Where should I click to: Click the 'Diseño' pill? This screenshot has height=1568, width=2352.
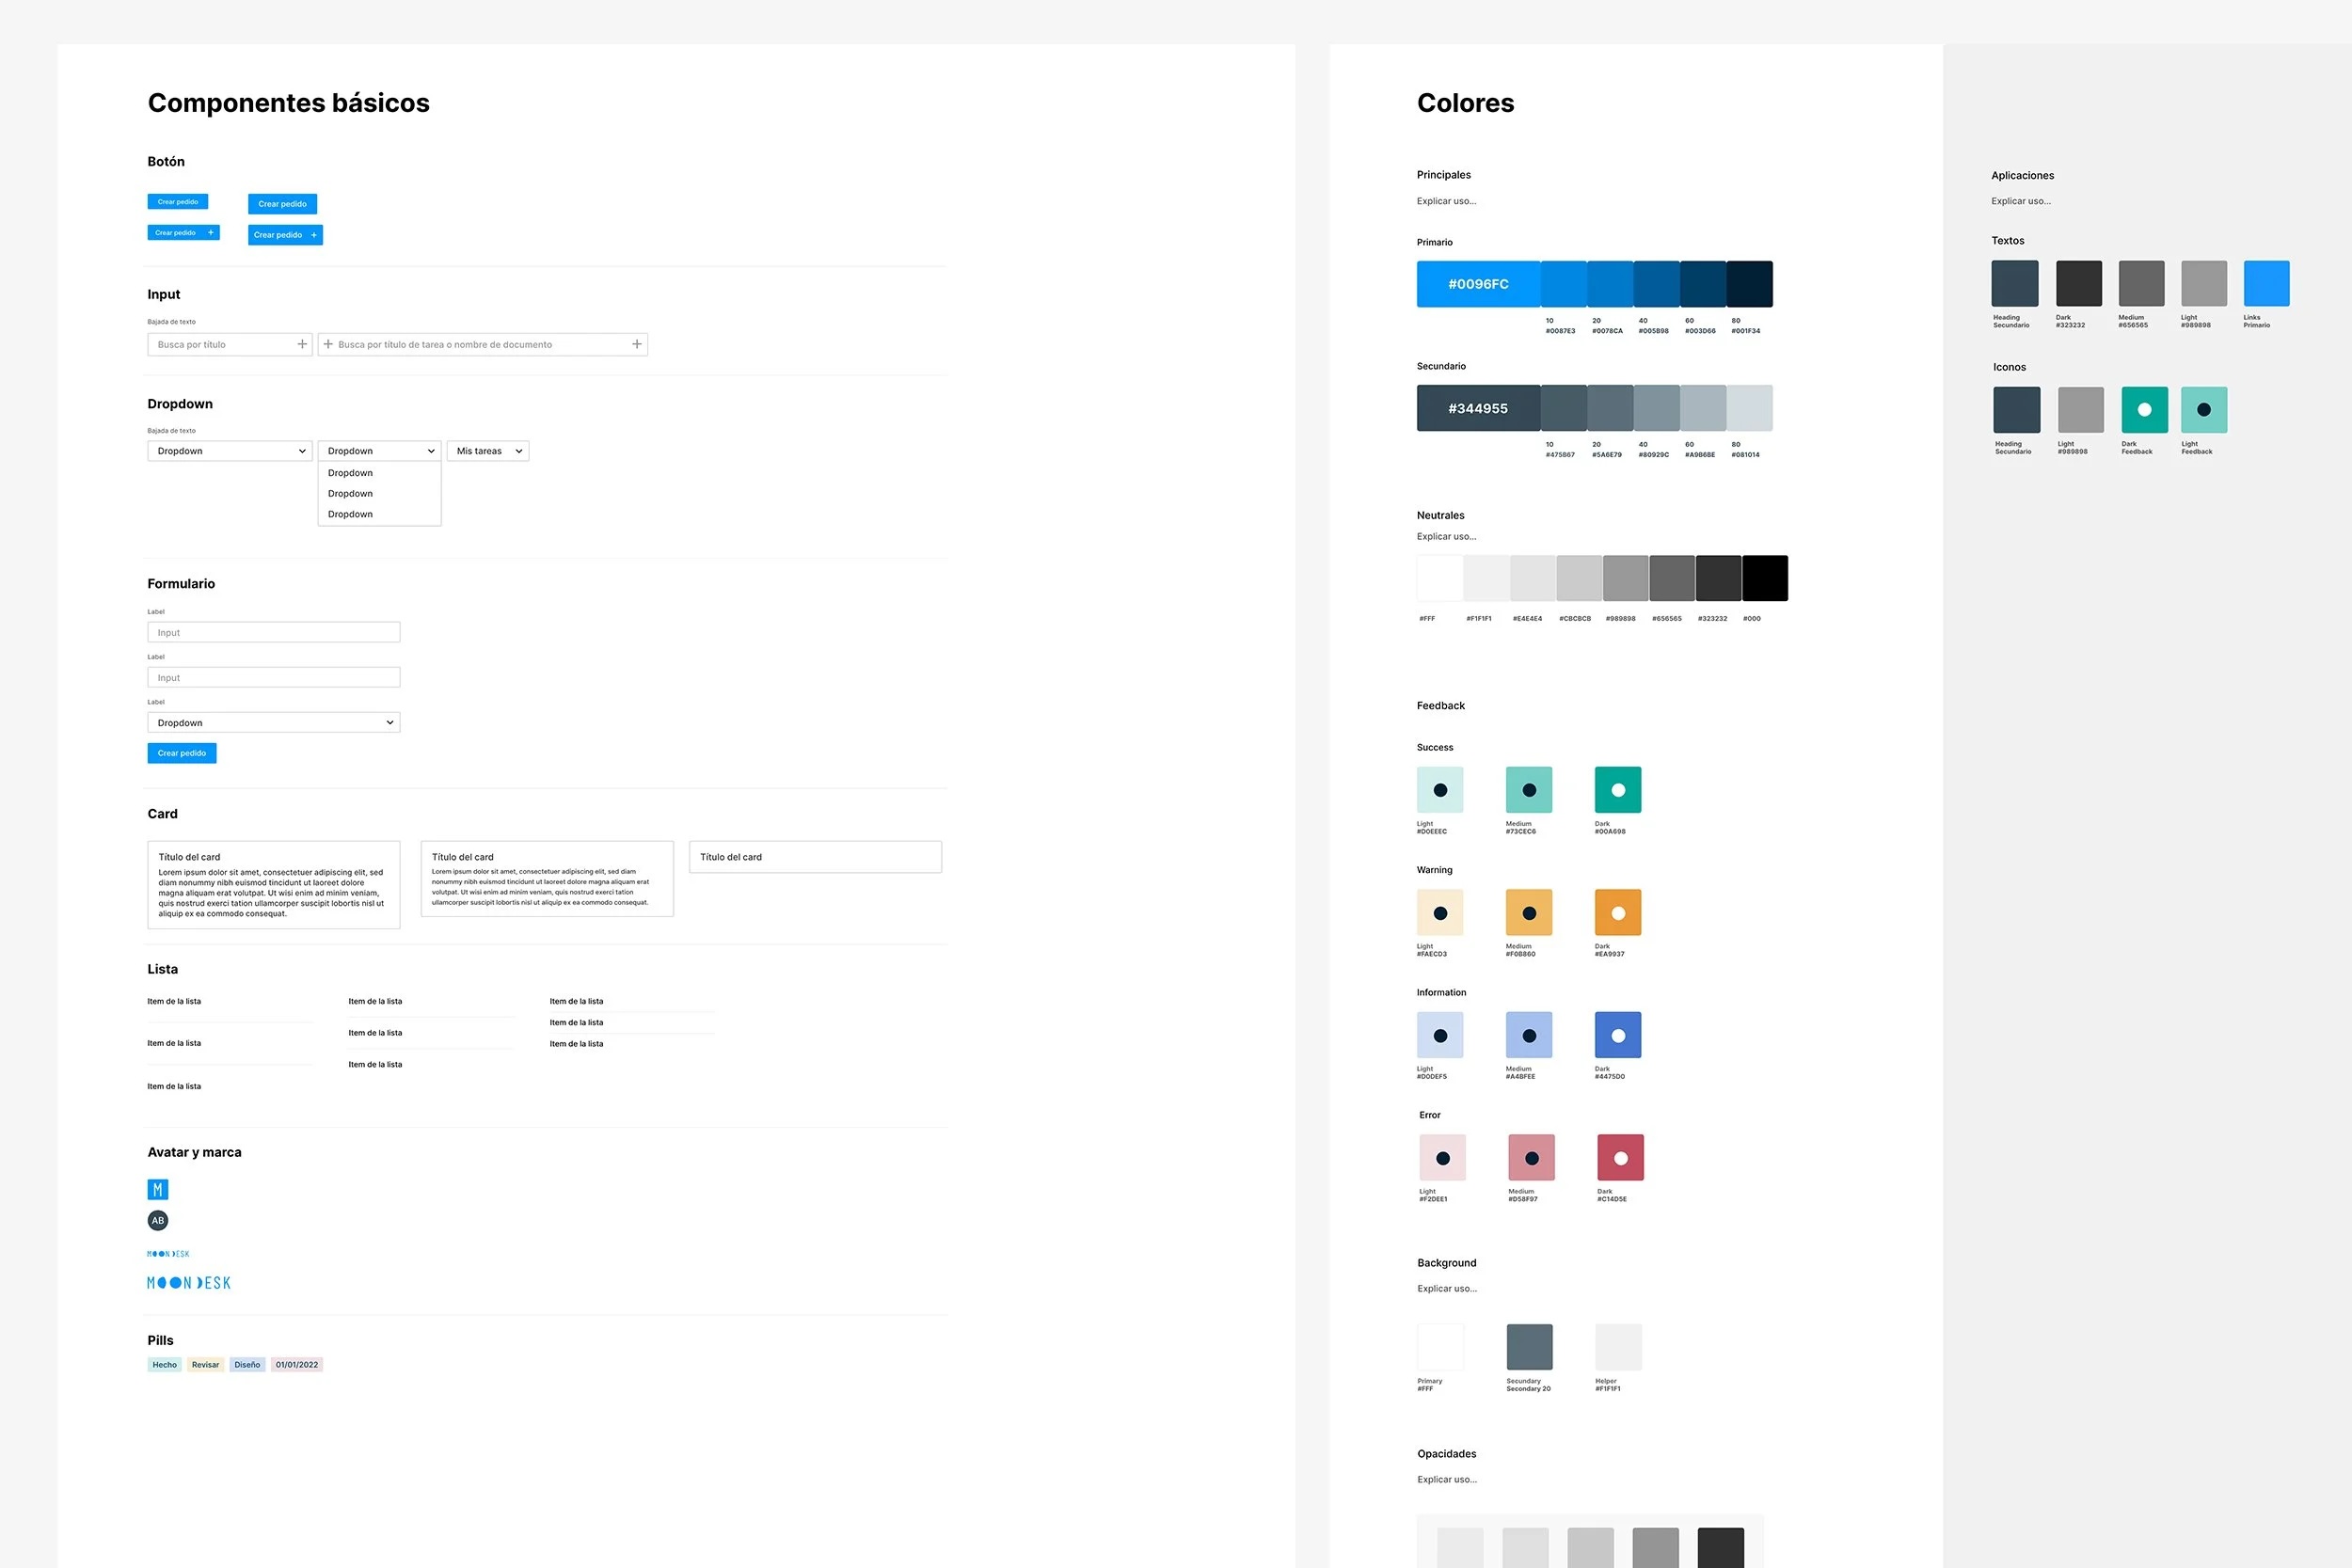[x=247, y=1364]
